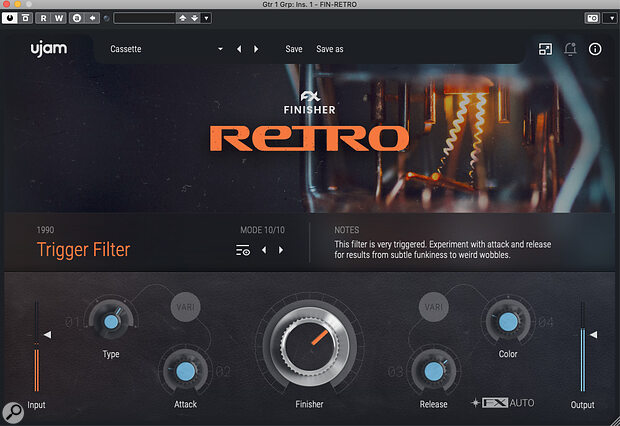Click the host preset name field
Viewport: 620px width, 426px height.
point(145,18)
